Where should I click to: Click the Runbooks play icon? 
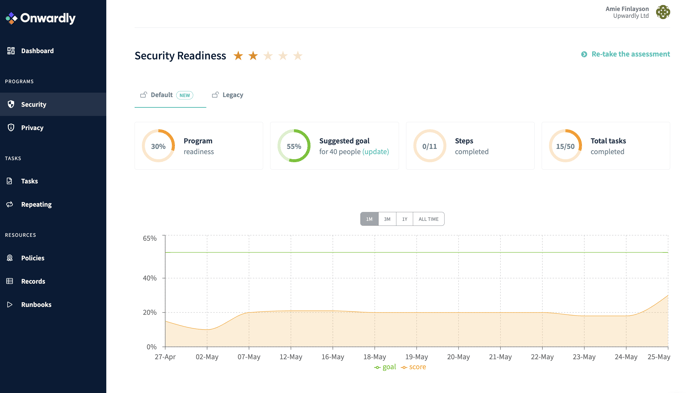[x=10, y=304]
